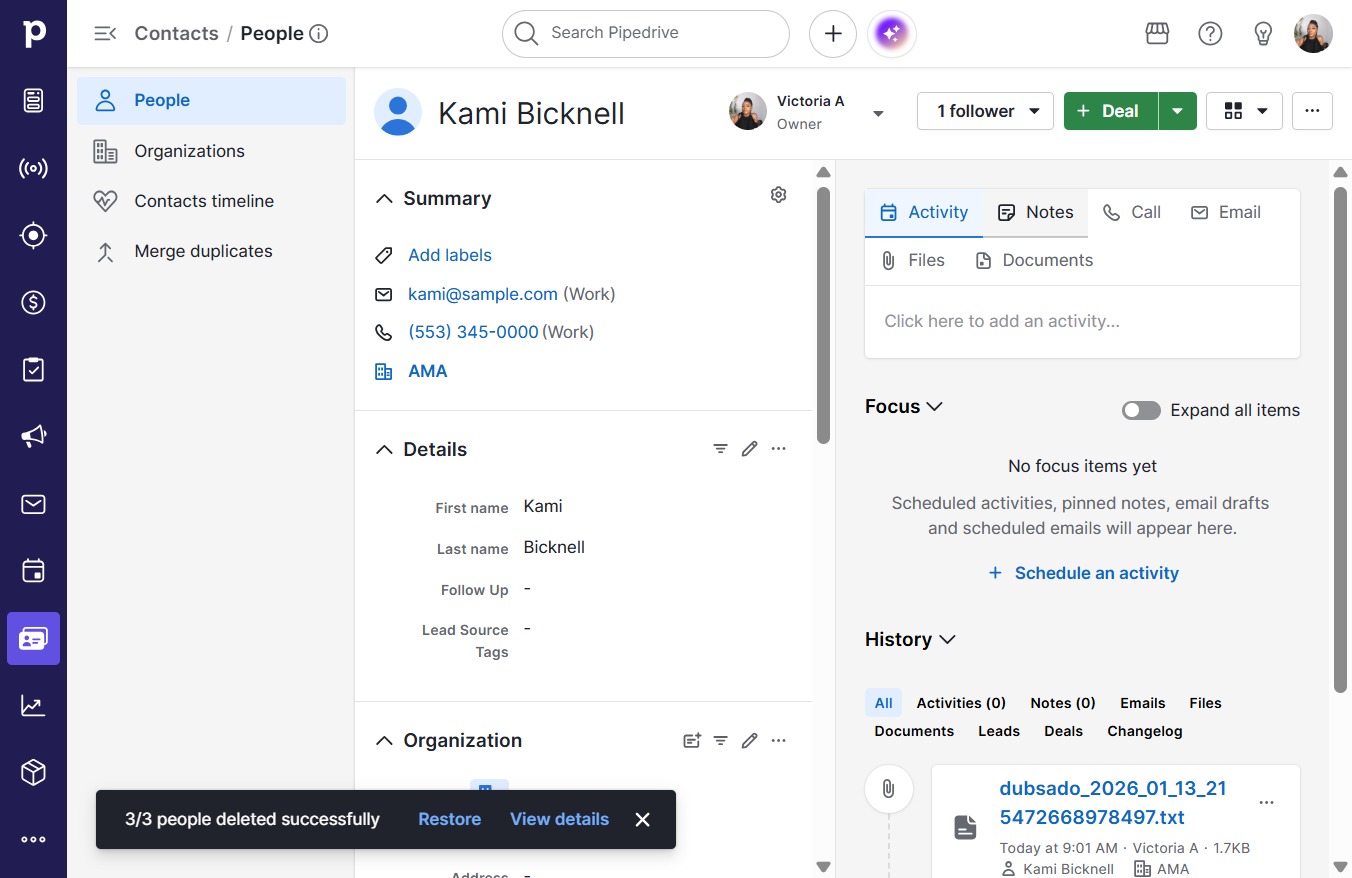Image resolution: width=1352 pixels, height=878 pixels.
Task: Open the dollar-sign Deals icon in sidebar
Action: click(x=33, y=302)
